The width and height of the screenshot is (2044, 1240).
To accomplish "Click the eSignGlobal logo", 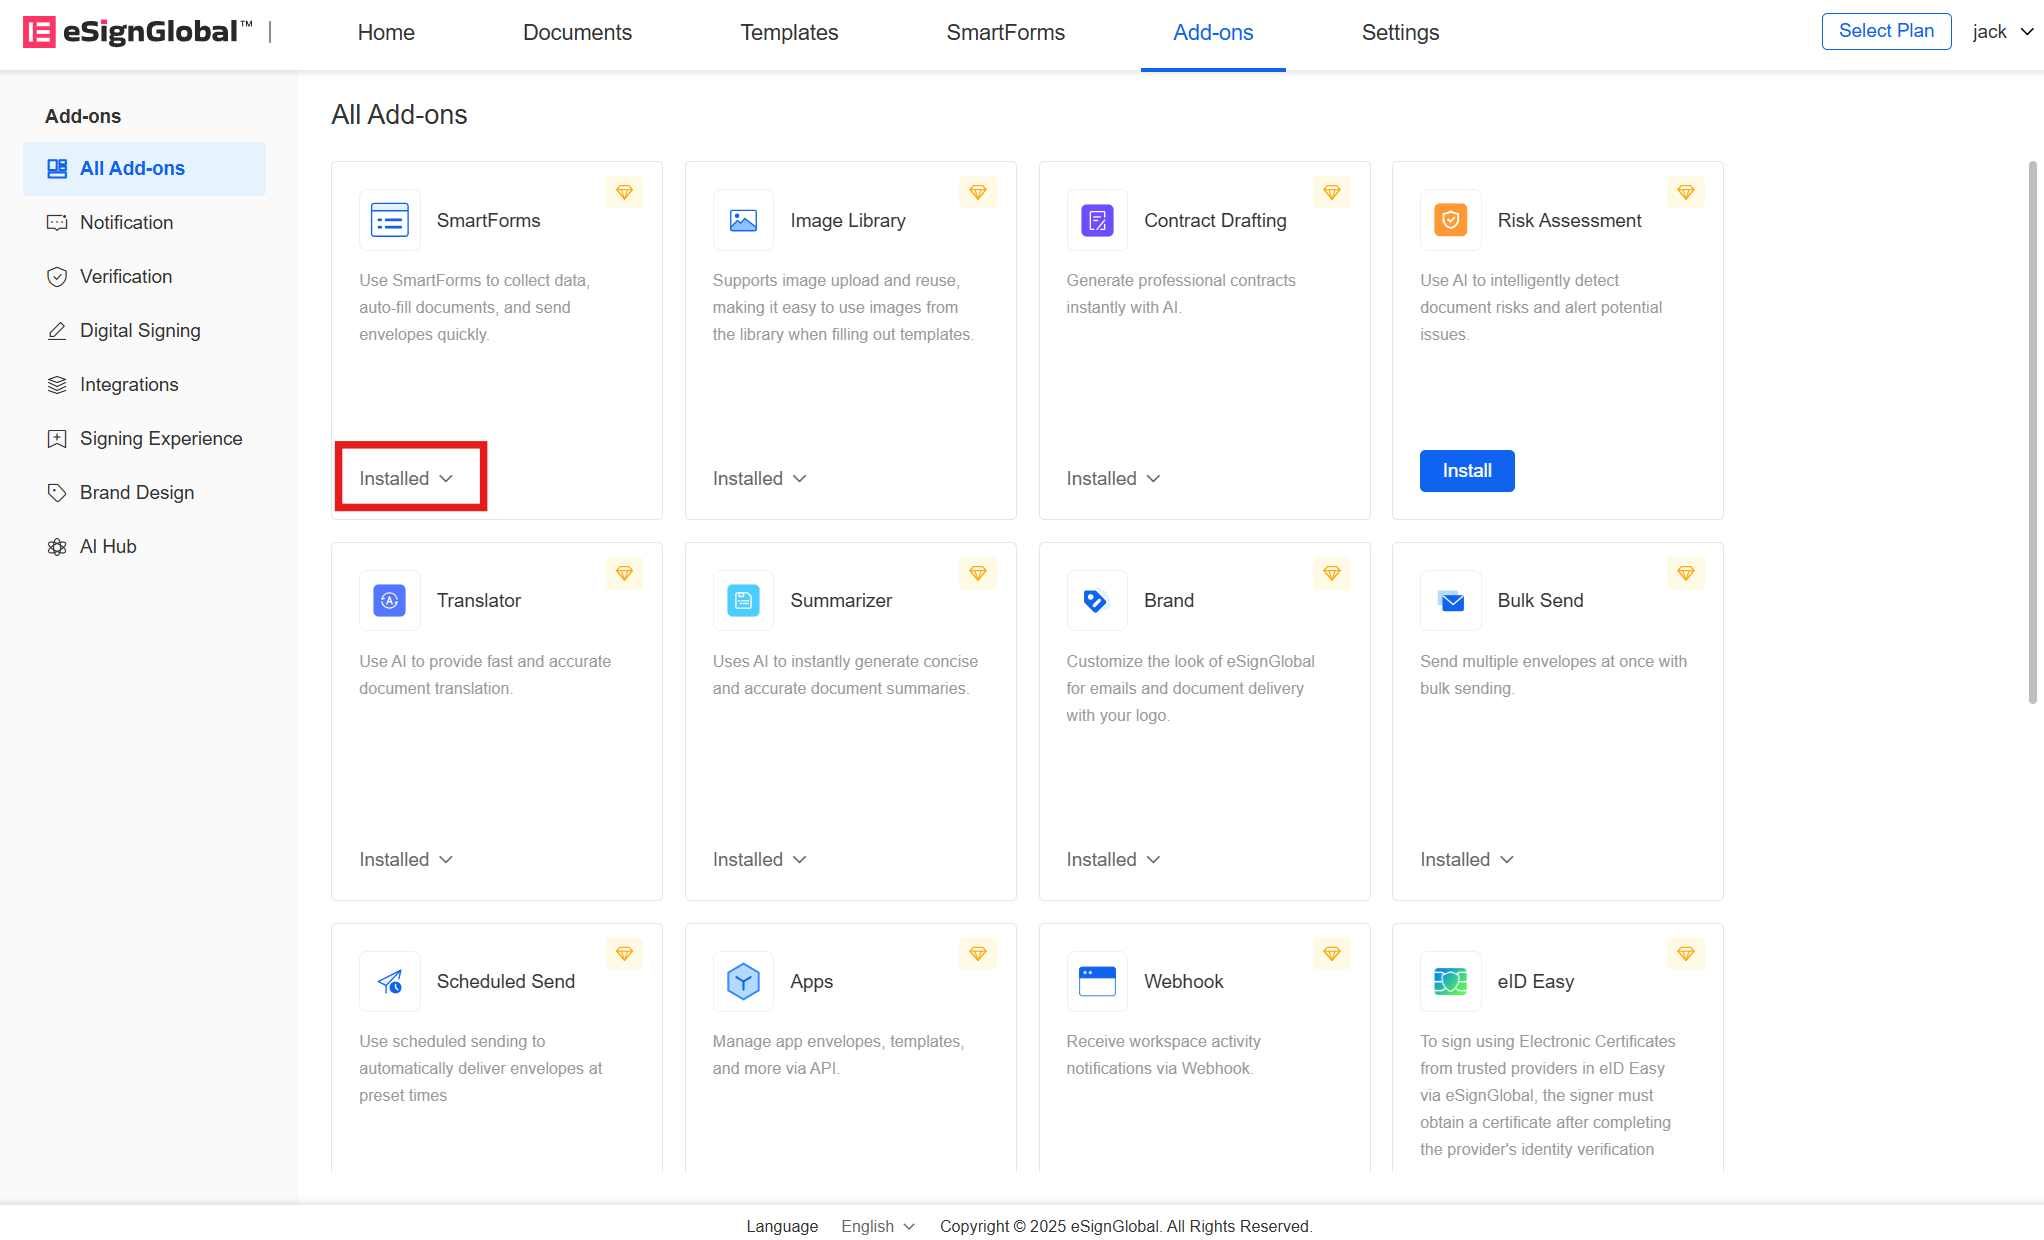I will [137, 32].
